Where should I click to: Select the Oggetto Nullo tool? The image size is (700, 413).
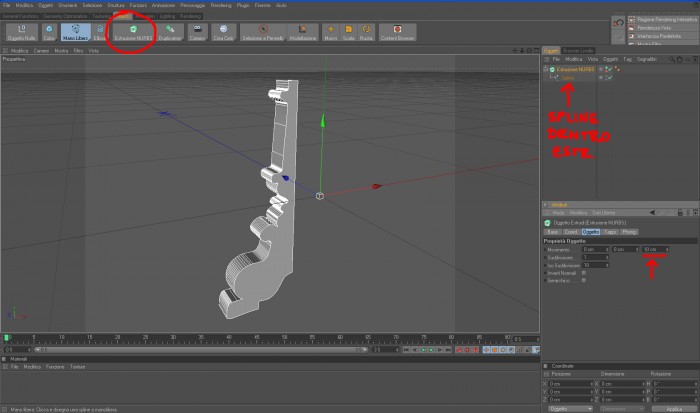[21, 32]
